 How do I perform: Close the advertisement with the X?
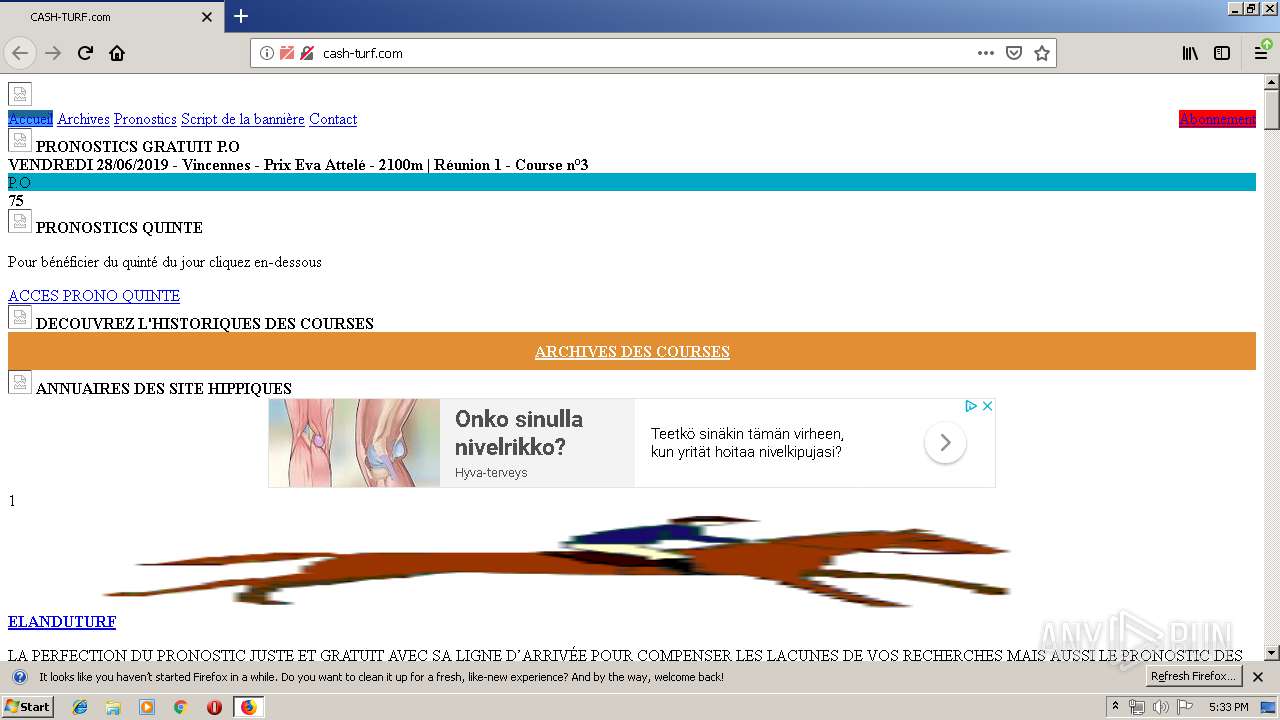click(x=987, y=406)
